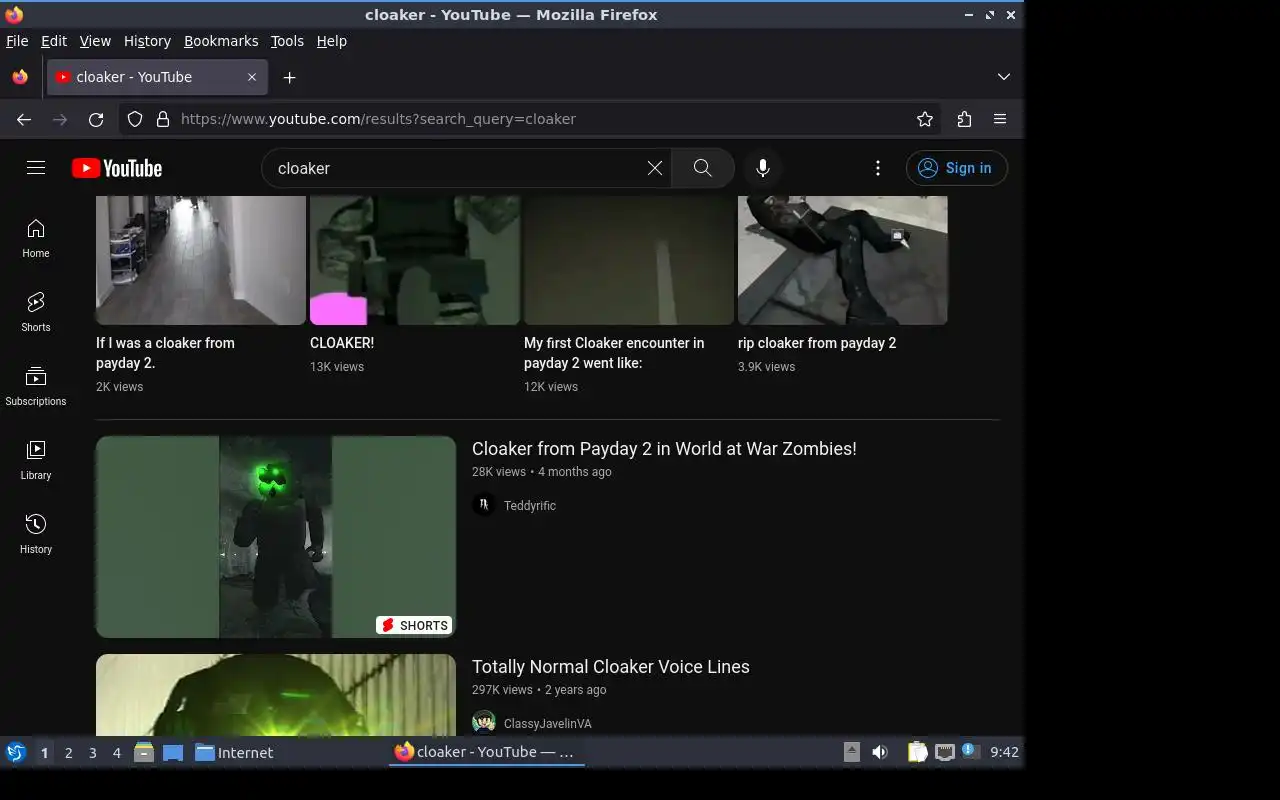The width and height of the screenshot is (1280, 800).
Task: Switch to workspace 2 on taskbar
Action: (x=69, y=753)
